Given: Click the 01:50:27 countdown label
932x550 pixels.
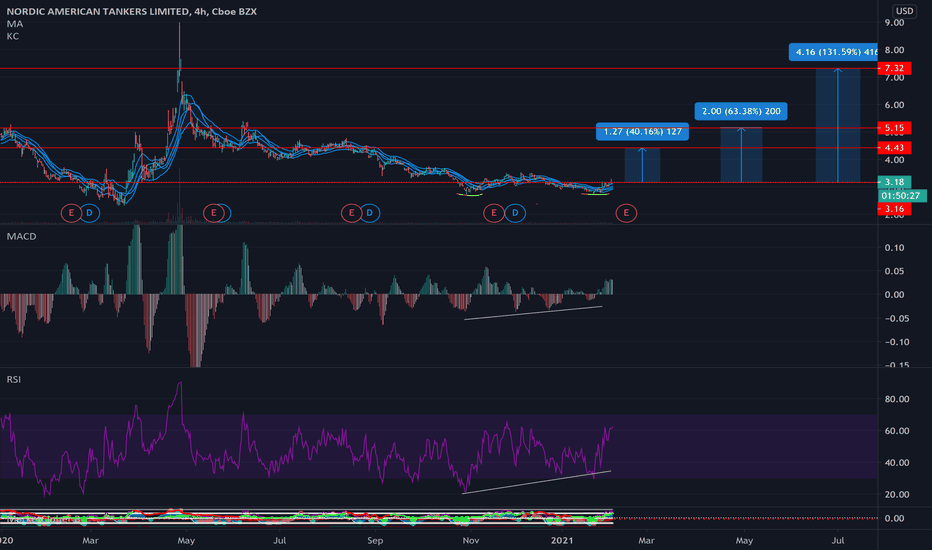Looking at the screenshot, I should point(901,196).
